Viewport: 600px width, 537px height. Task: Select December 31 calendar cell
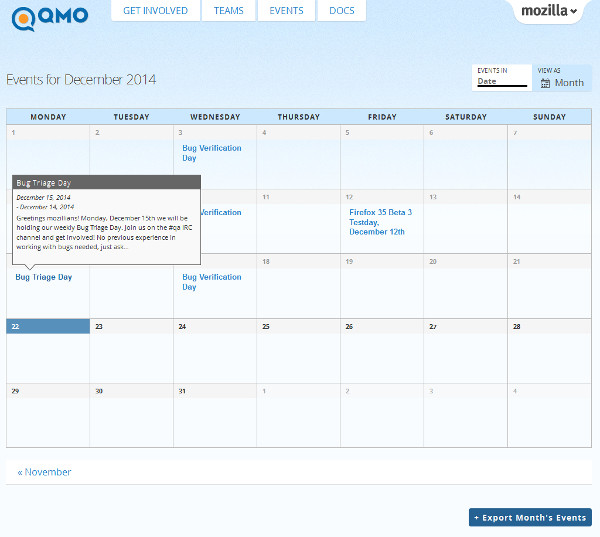tap(215, 415)
